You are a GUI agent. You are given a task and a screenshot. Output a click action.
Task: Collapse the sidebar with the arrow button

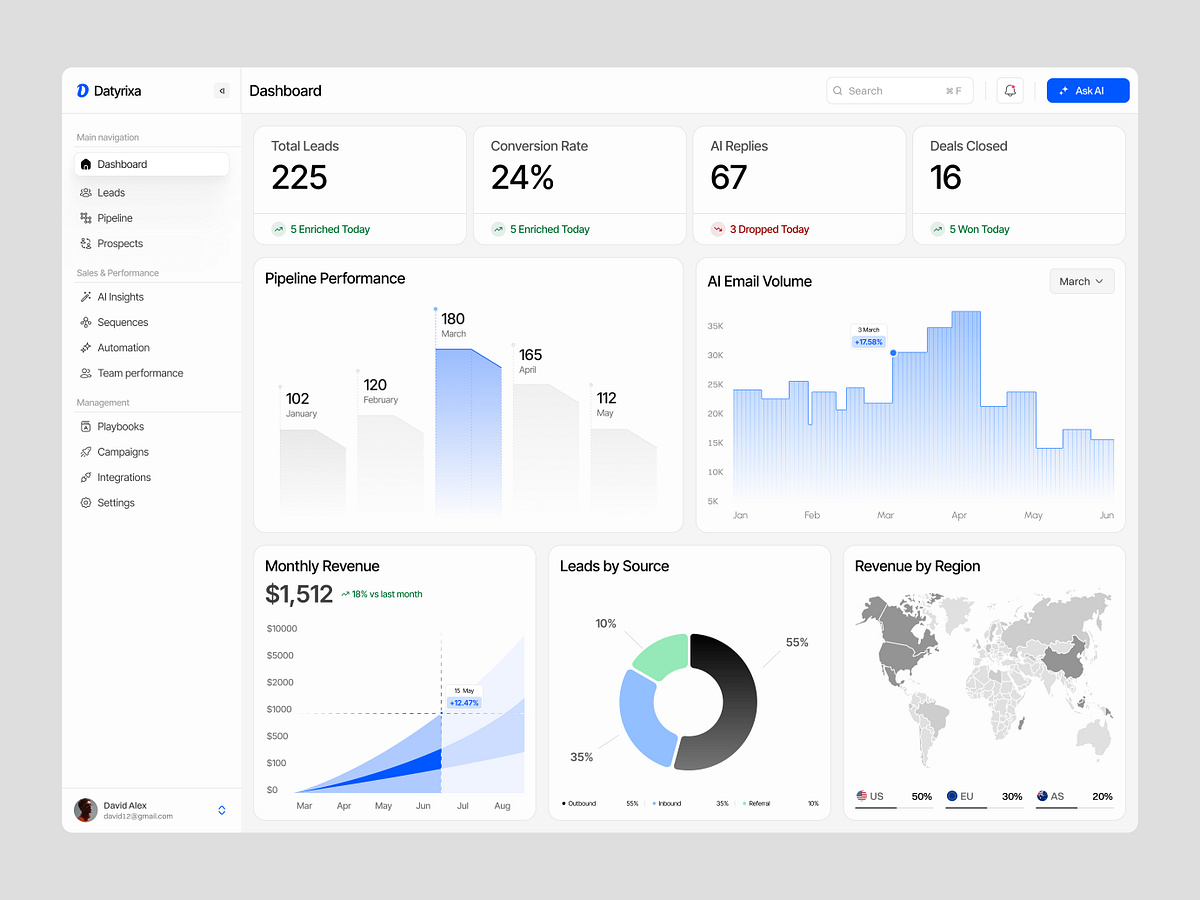point(222,91)
